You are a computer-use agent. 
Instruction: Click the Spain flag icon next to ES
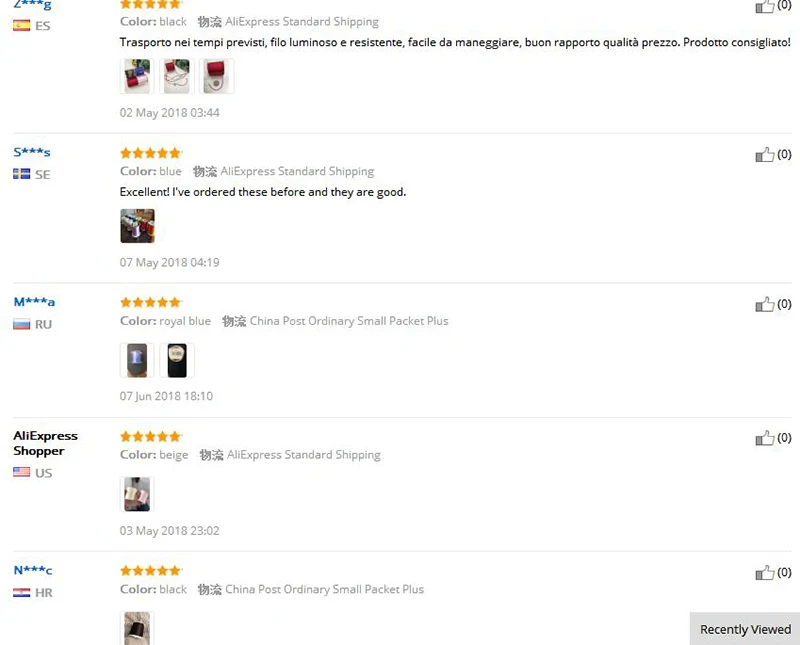pos(21,26)
